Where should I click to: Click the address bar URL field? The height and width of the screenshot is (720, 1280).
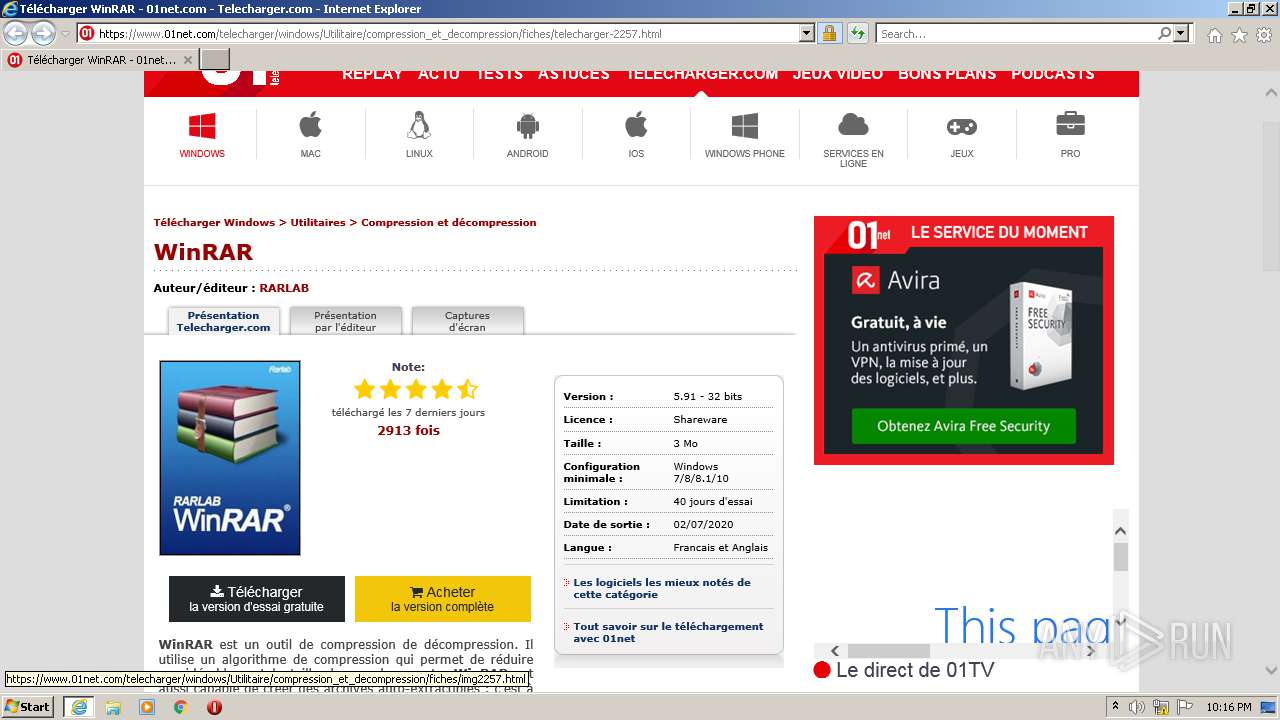447,34
